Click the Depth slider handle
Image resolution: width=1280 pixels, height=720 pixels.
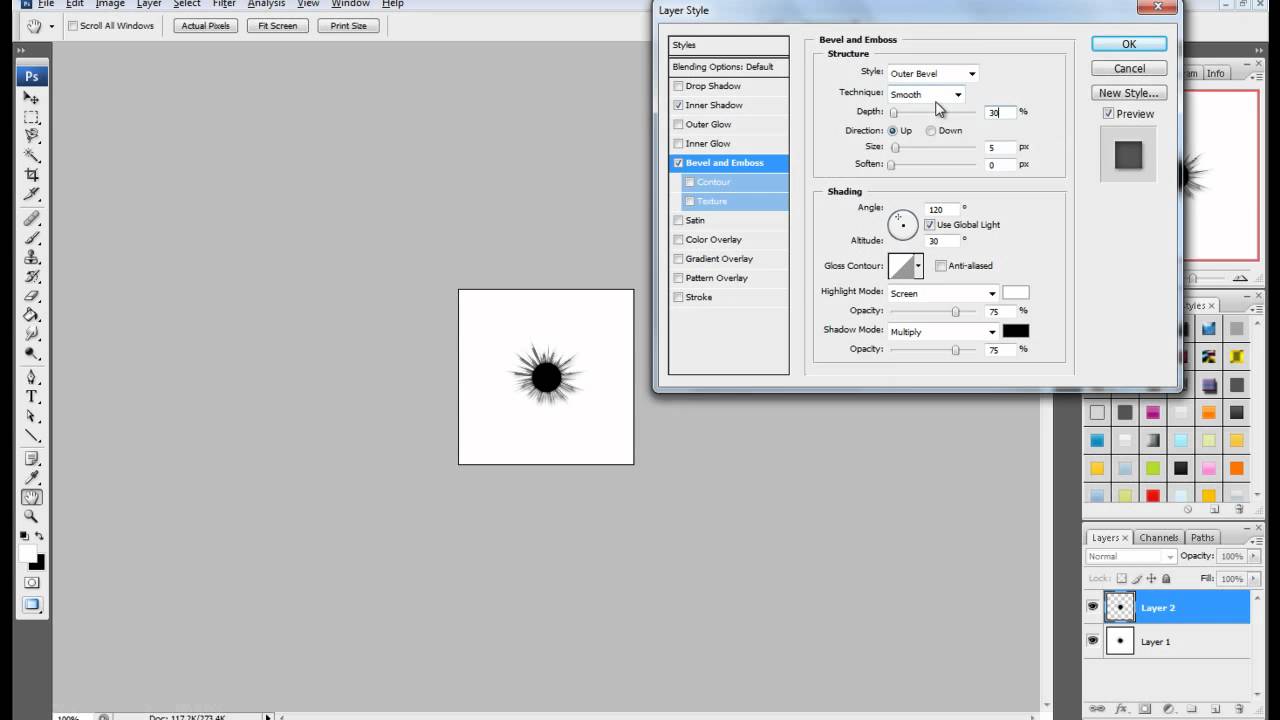(894, 113)
